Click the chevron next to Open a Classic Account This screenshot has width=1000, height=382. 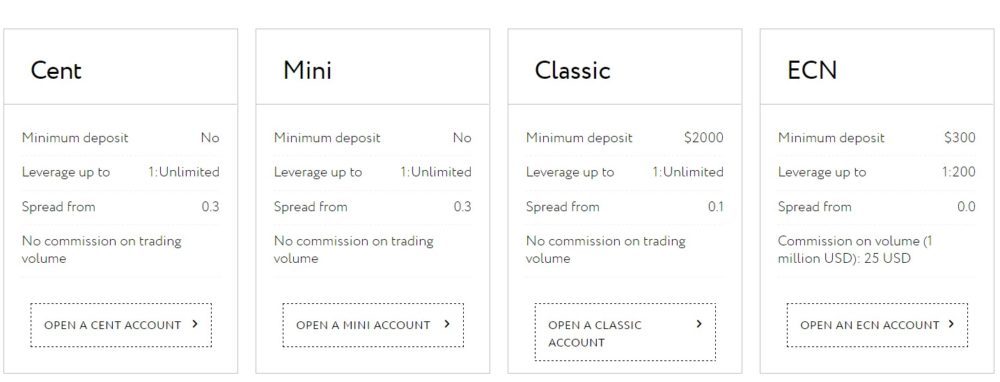pos(699,324)
